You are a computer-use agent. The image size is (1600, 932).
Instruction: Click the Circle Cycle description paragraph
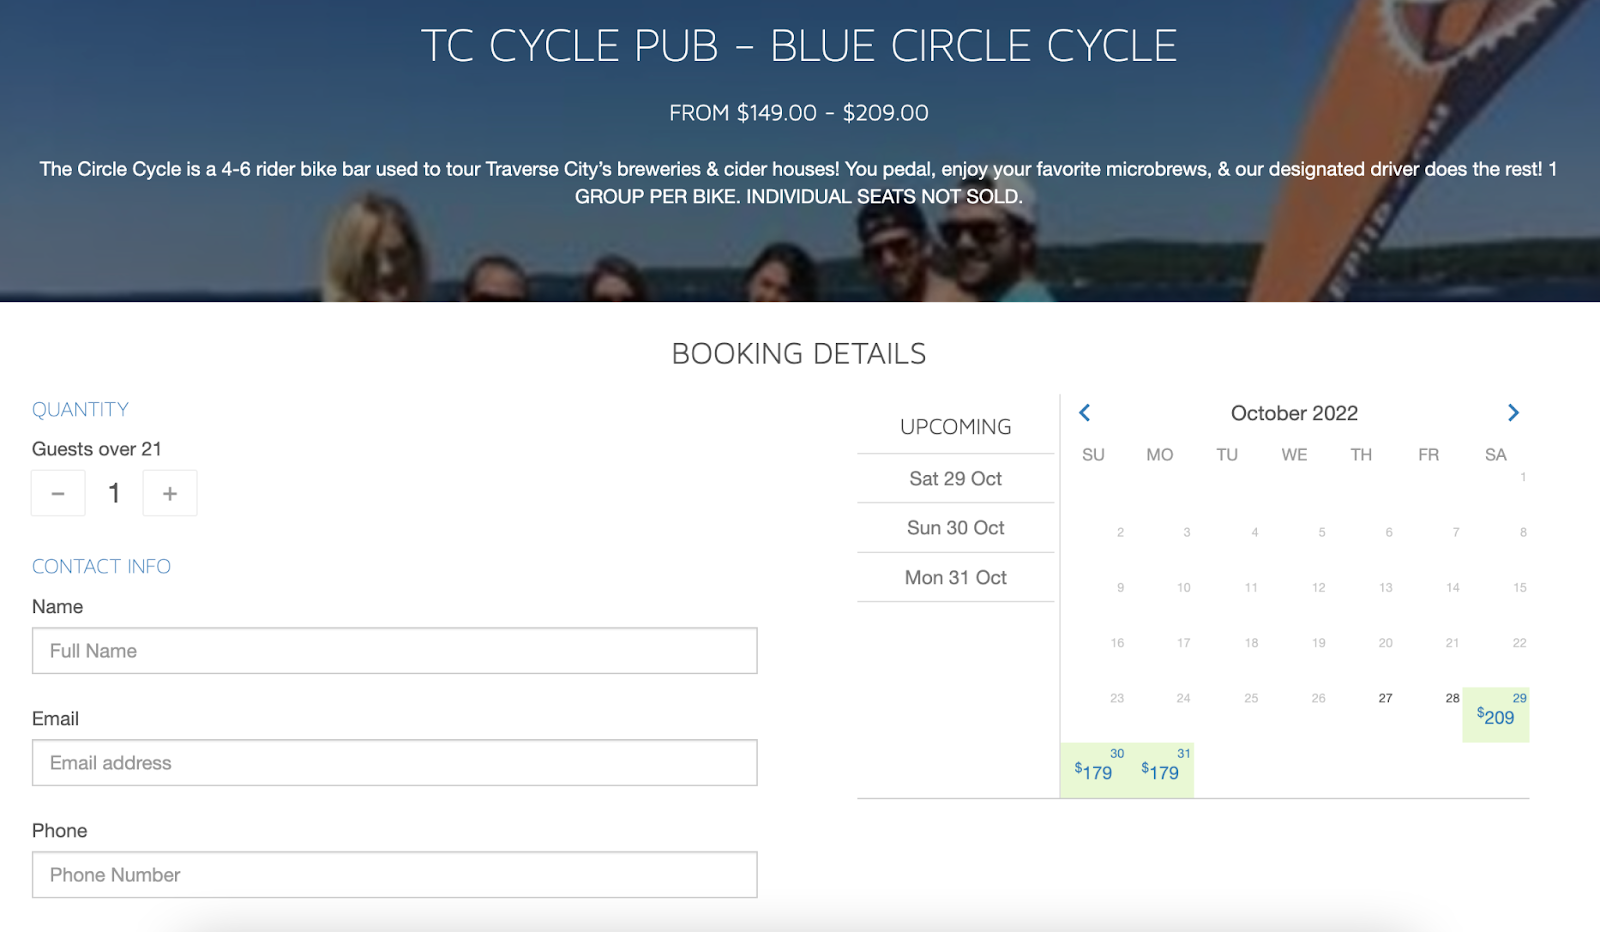pyautogui.click(x=799, y=183)
